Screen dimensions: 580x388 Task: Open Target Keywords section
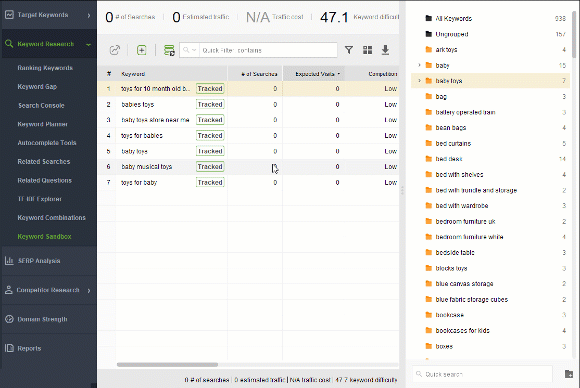tap(48, 15)
